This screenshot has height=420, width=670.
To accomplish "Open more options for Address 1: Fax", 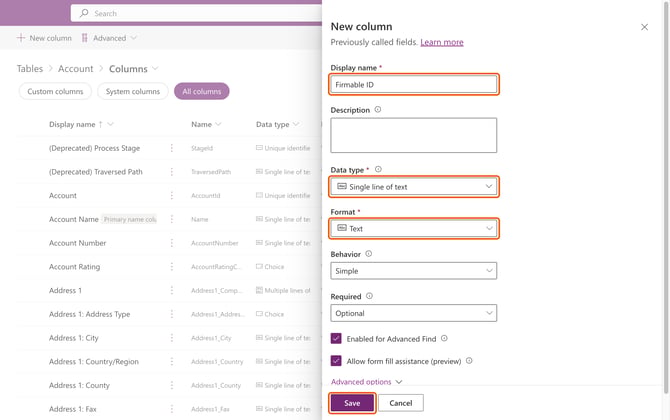I will (x=172, y=409).
